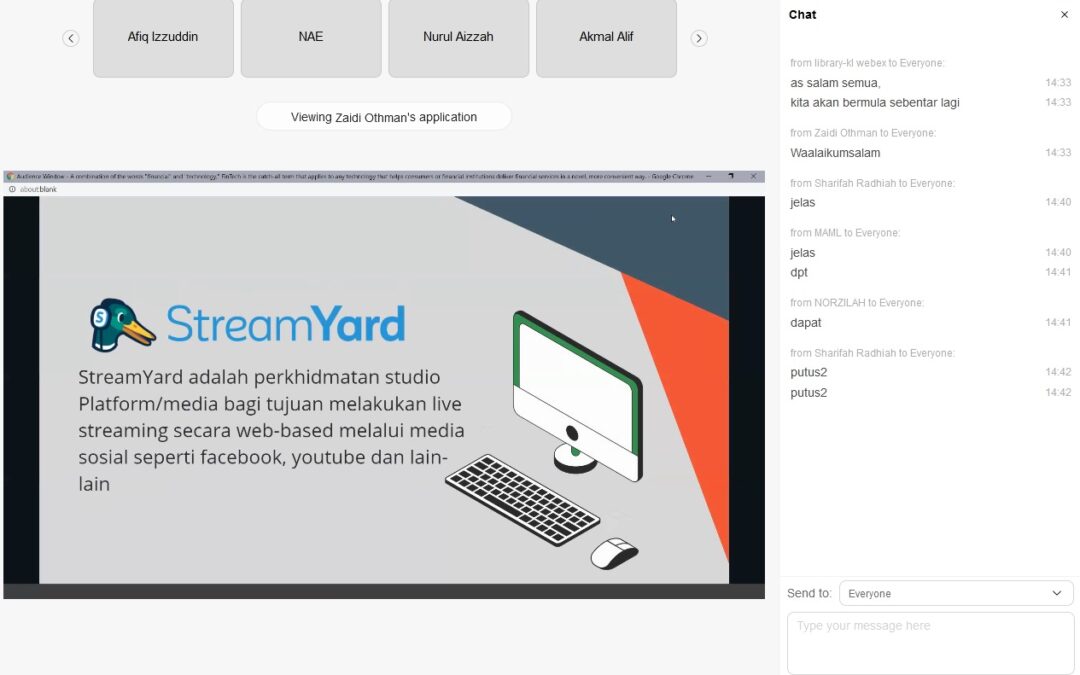
Task: Click Viewing Zaidi Othman's application label
Action: point(384,116)
